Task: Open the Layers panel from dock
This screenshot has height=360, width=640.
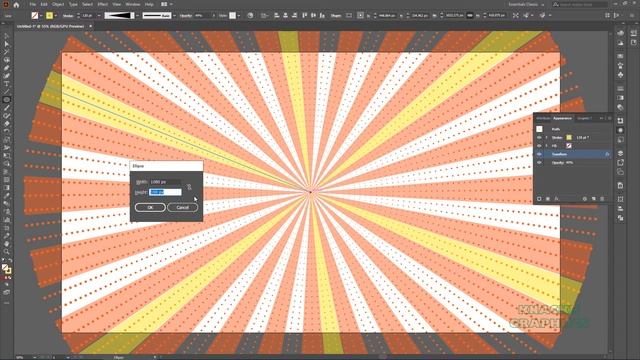Action: tap(620, 153)
